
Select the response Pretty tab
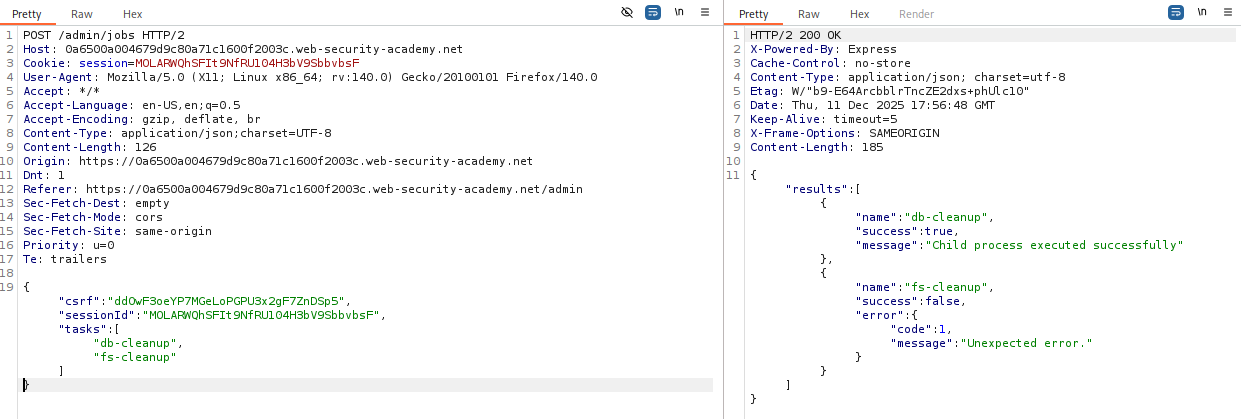pos(753,14)
